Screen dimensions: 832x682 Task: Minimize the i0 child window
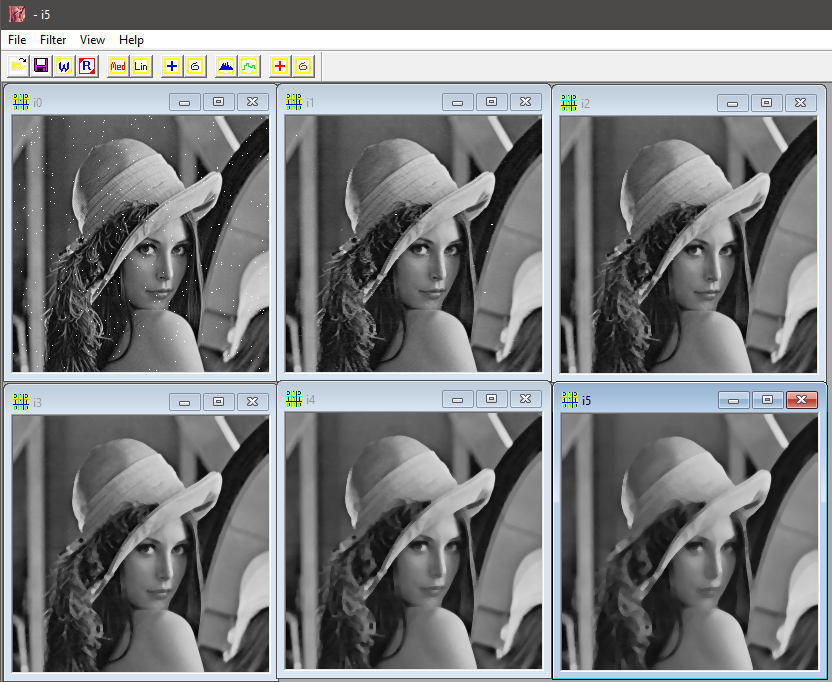185,102
